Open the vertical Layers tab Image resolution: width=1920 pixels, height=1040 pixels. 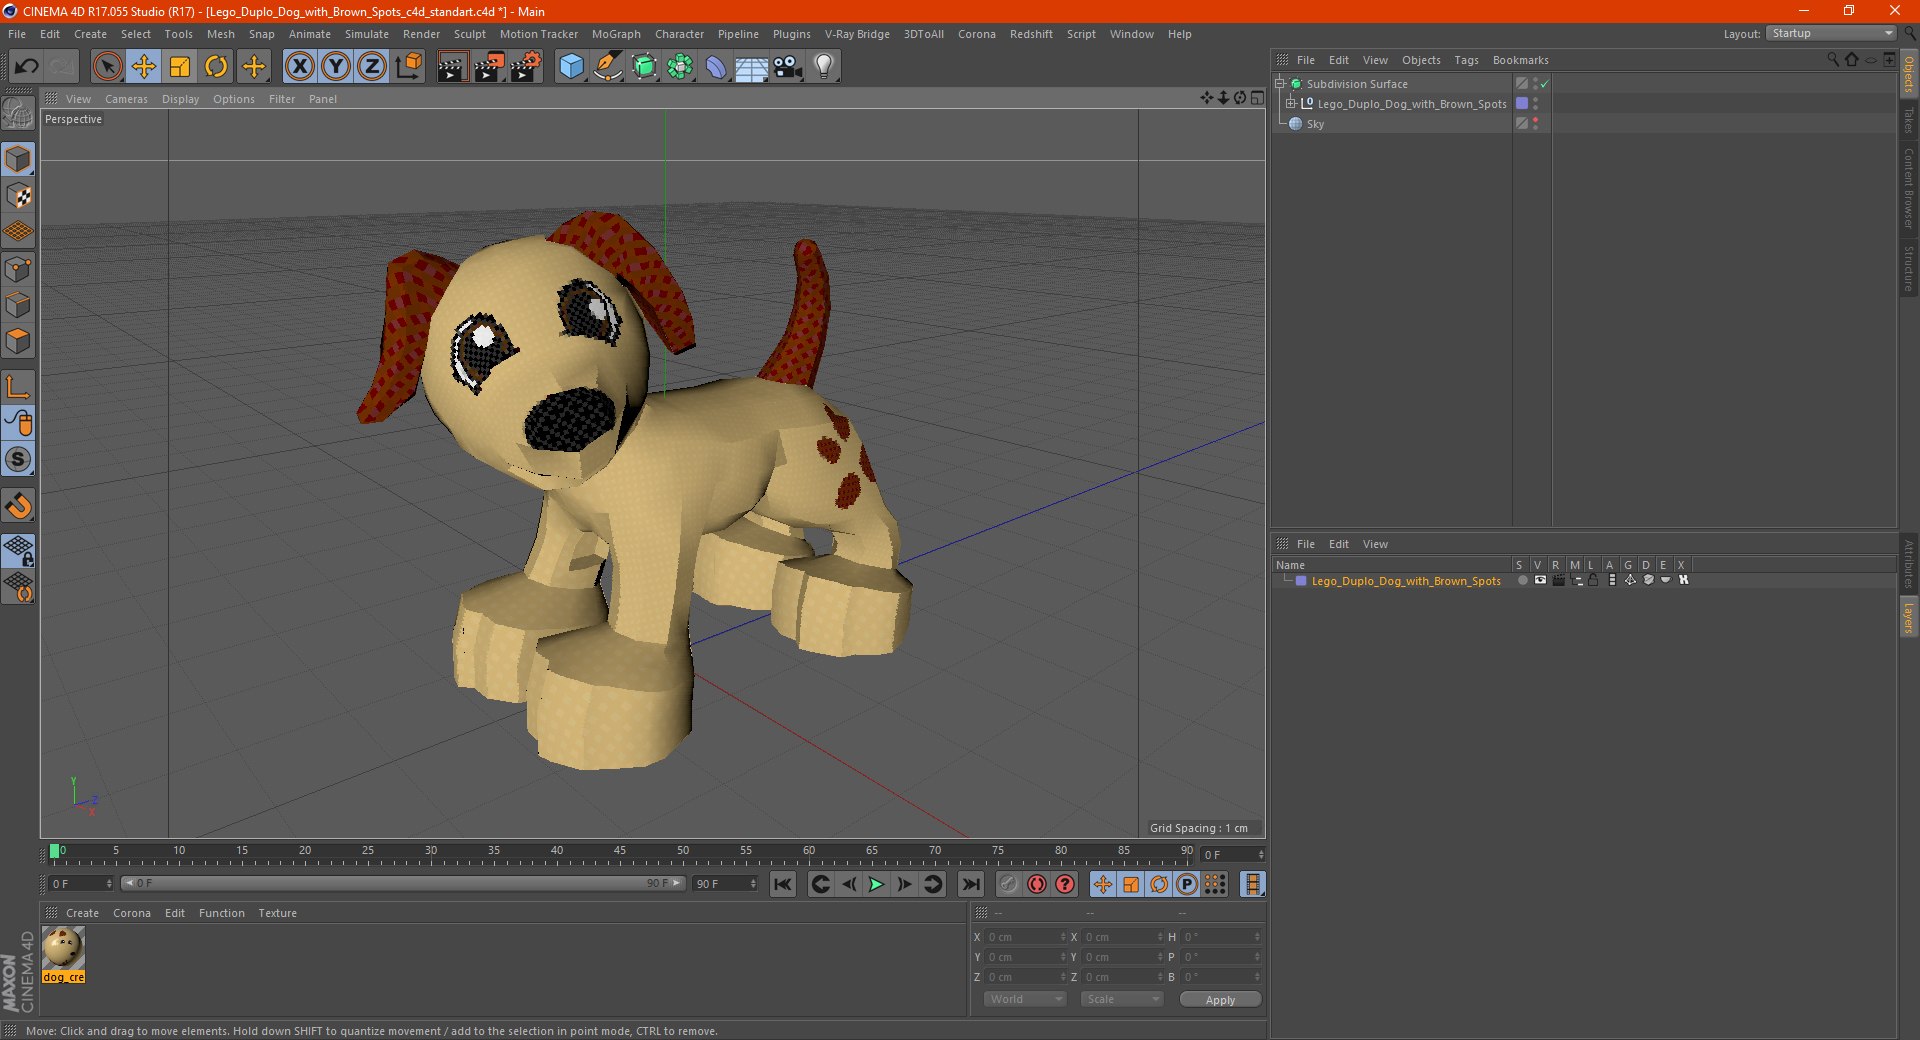(1908, 617)
